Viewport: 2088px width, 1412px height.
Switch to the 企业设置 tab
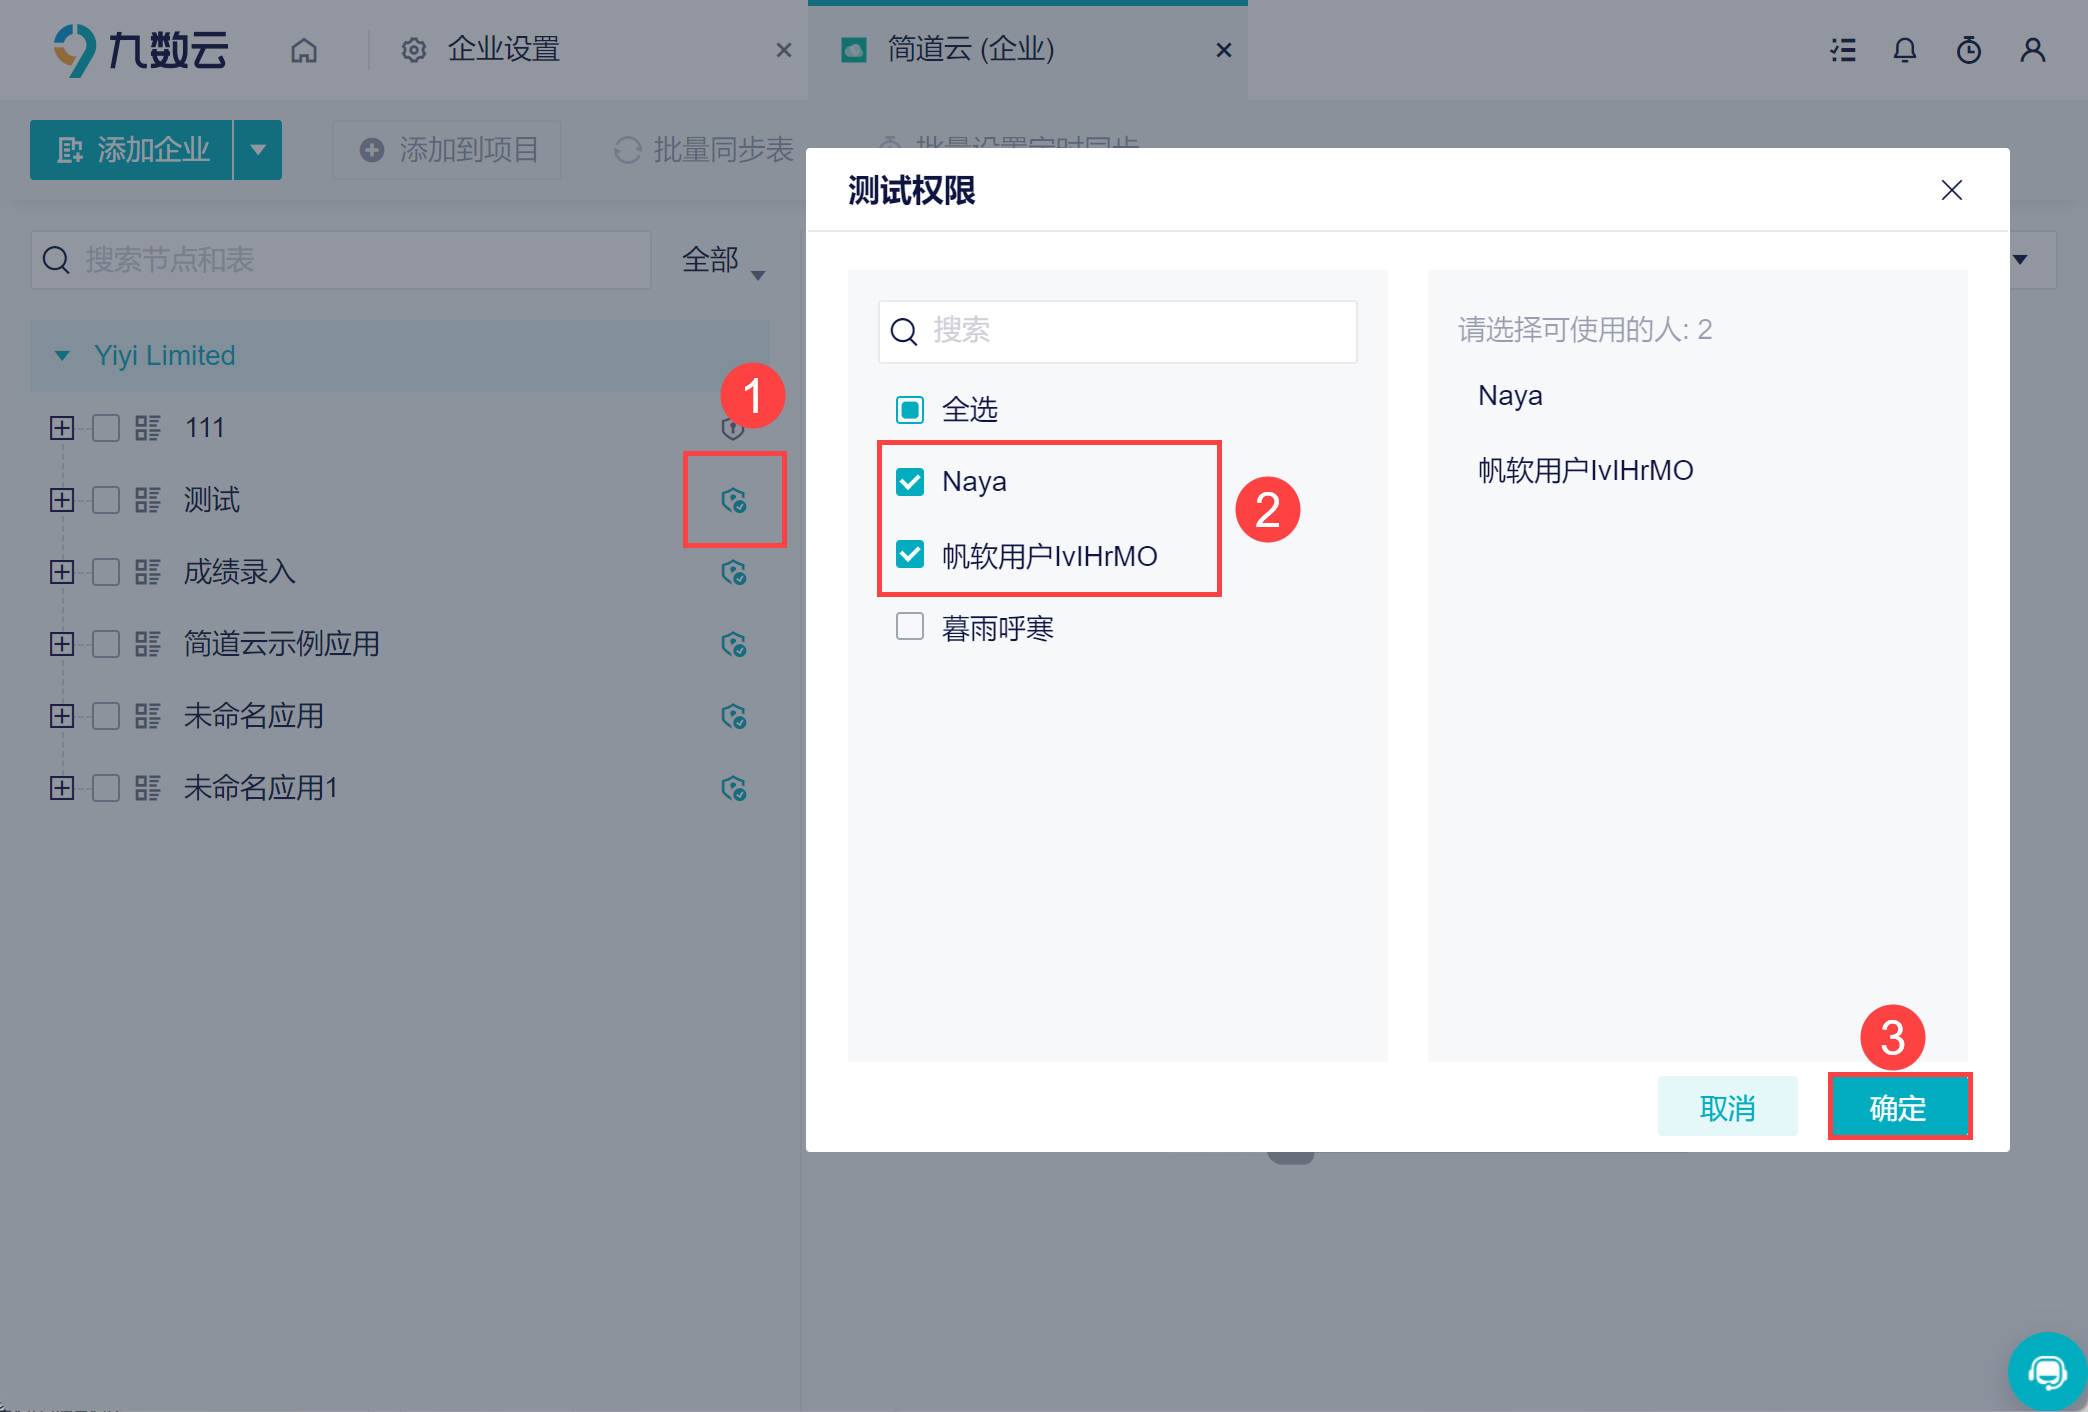(x=503, y=50)
